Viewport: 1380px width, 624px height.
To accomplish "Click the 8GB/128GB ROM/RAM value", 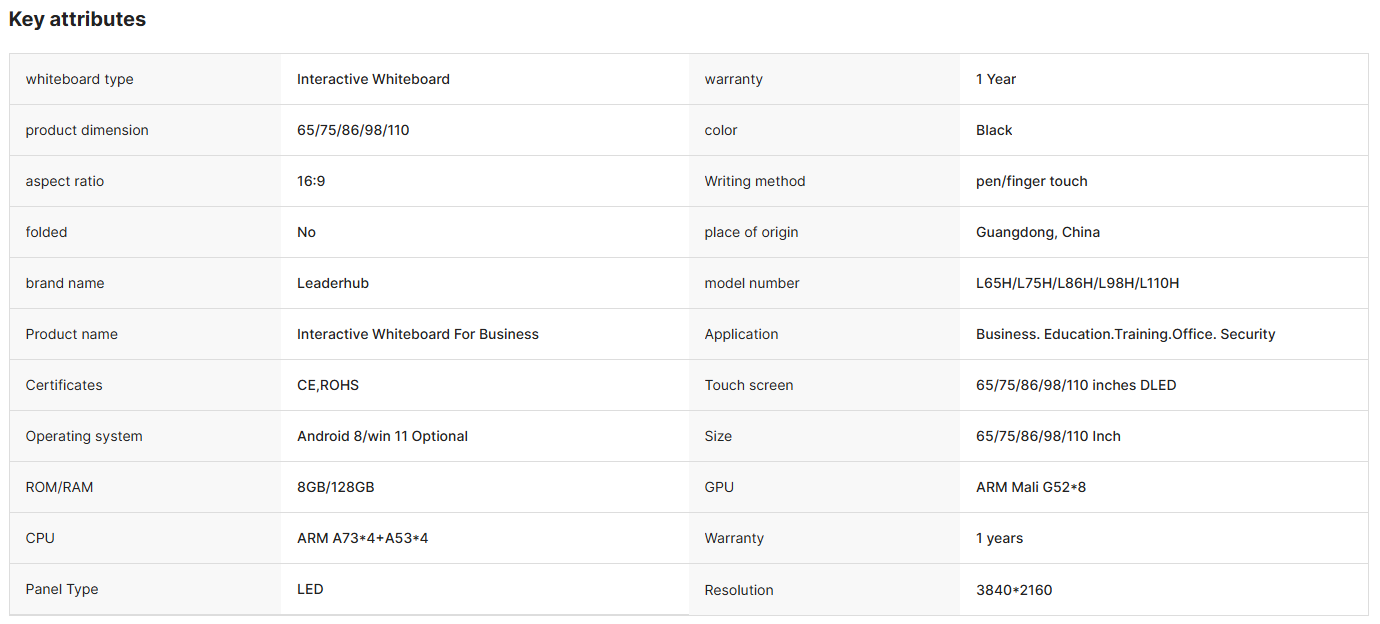I will pos(336,487).
